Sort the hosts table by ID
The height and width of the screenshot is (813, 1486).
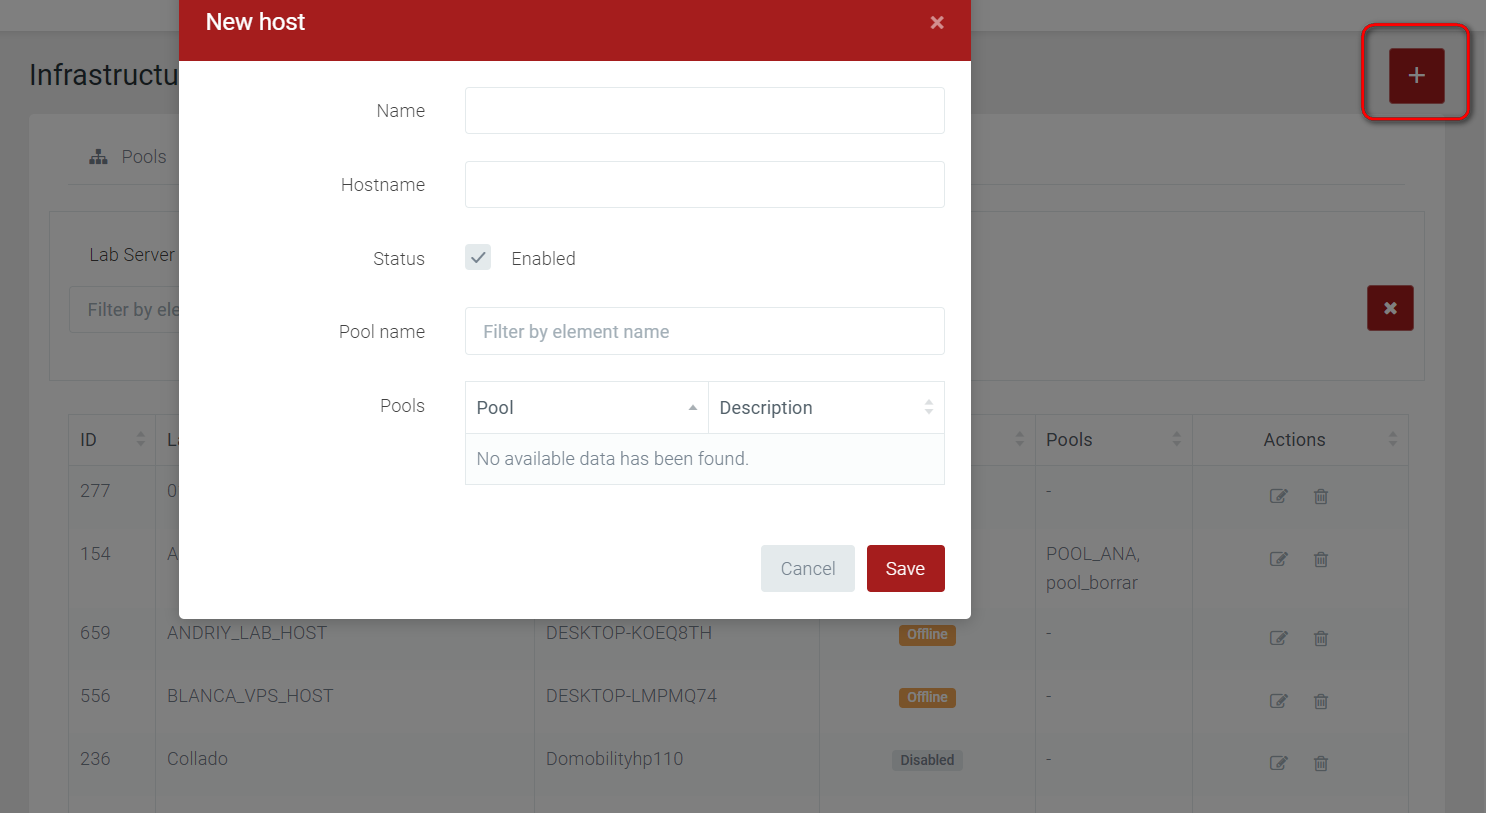pos(112,440)
